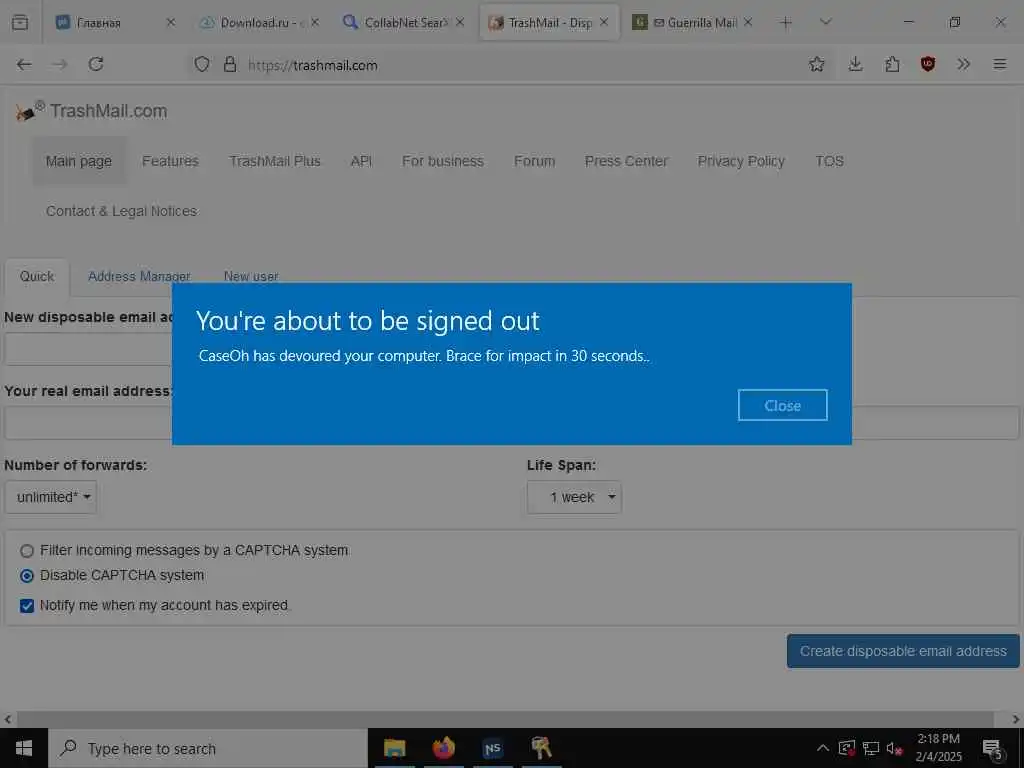Close the Guerrilla Mail tab
1024x768 pixels.
point(748,22)
